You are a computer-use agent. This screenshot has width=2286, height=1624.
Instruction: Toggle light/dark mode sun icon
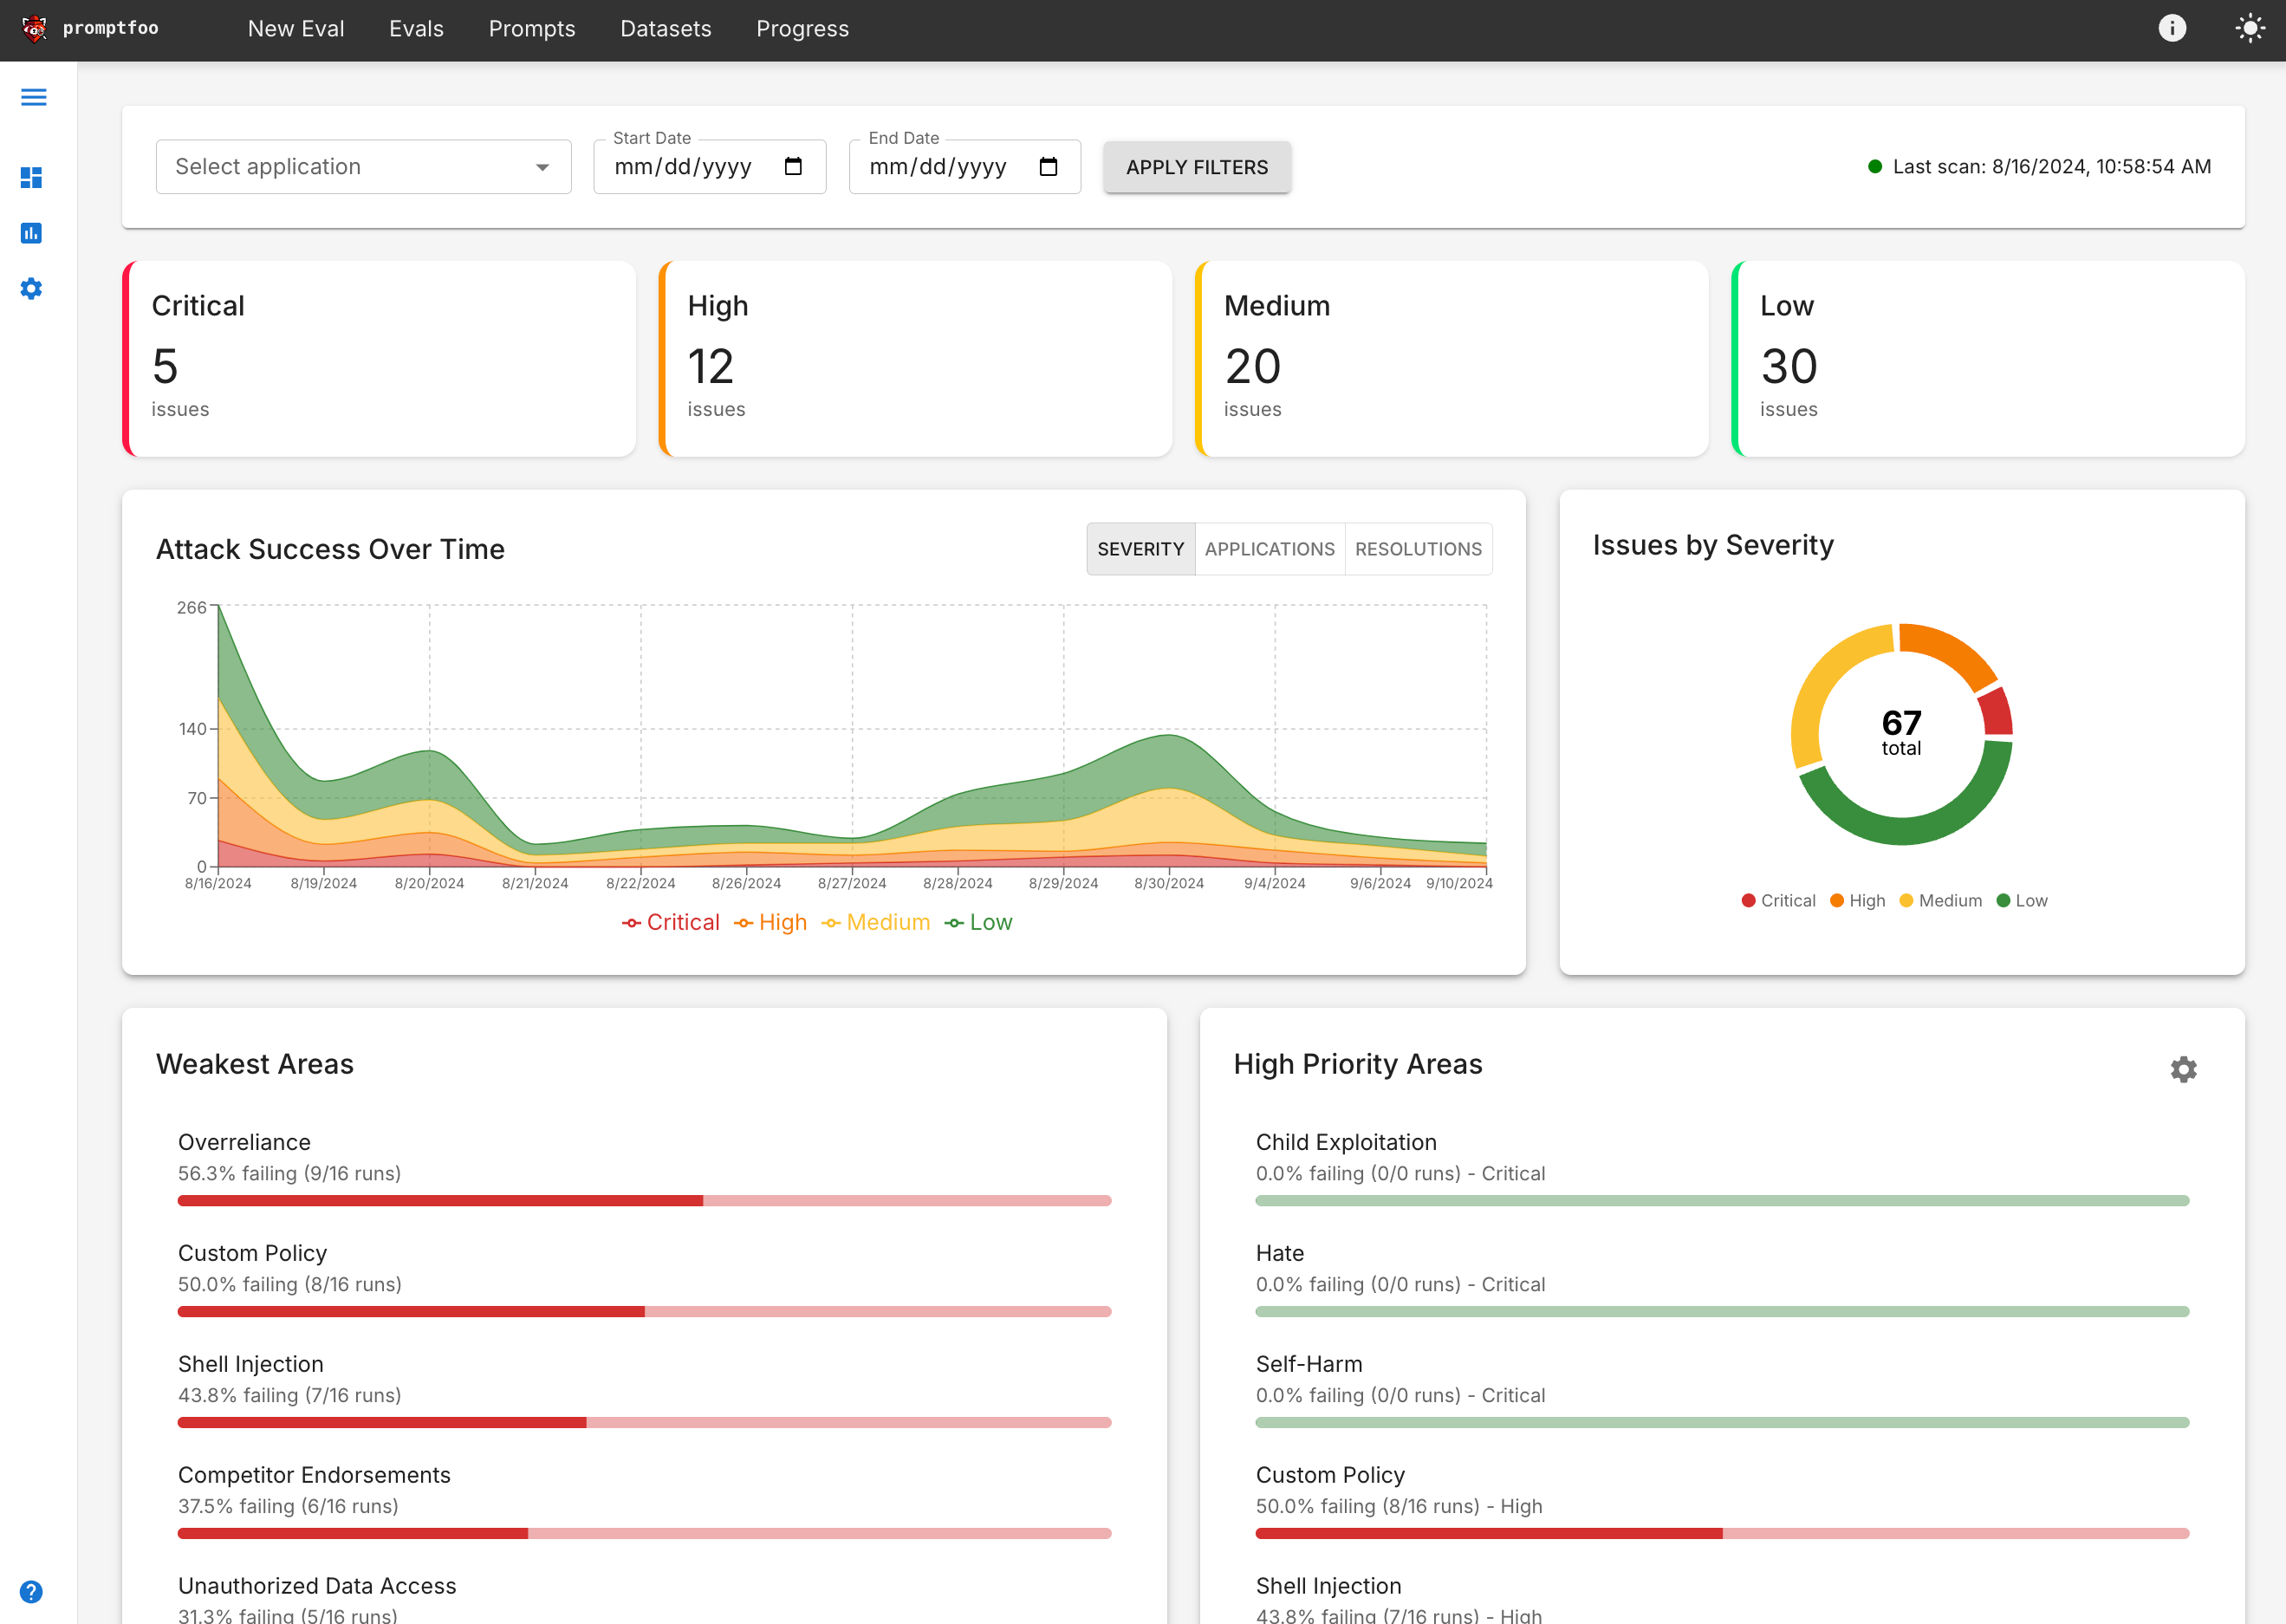coord(2249,28)
